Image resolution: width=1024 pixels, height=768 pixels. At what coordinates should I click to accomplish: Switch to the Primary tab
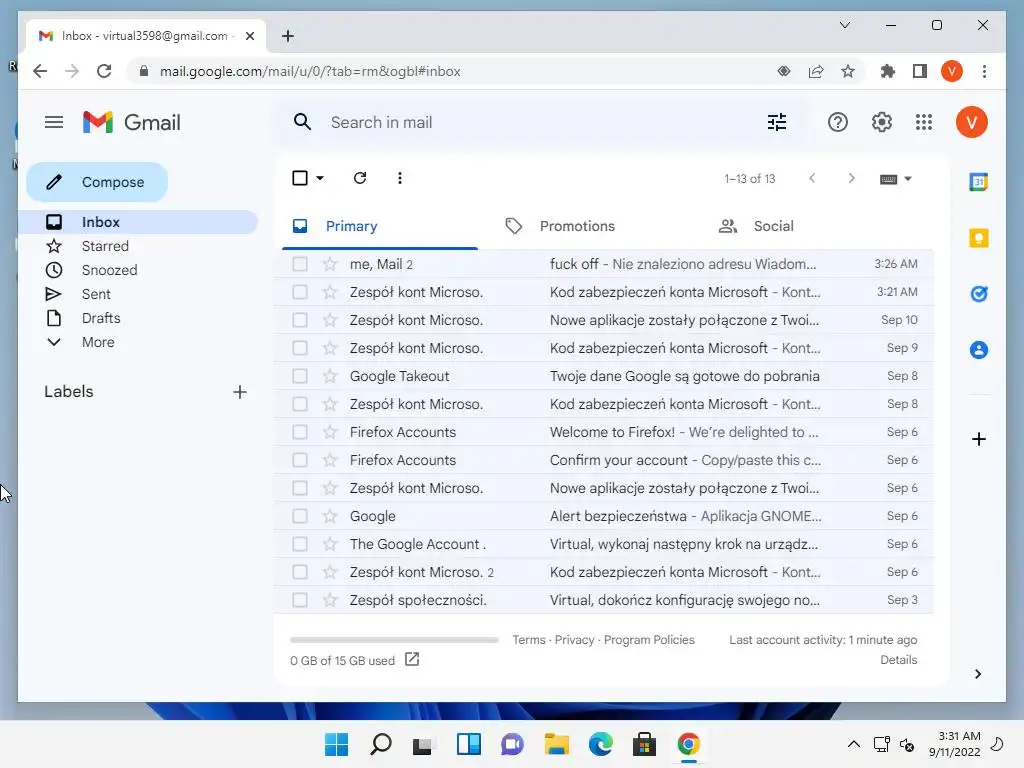coord(379,226)
